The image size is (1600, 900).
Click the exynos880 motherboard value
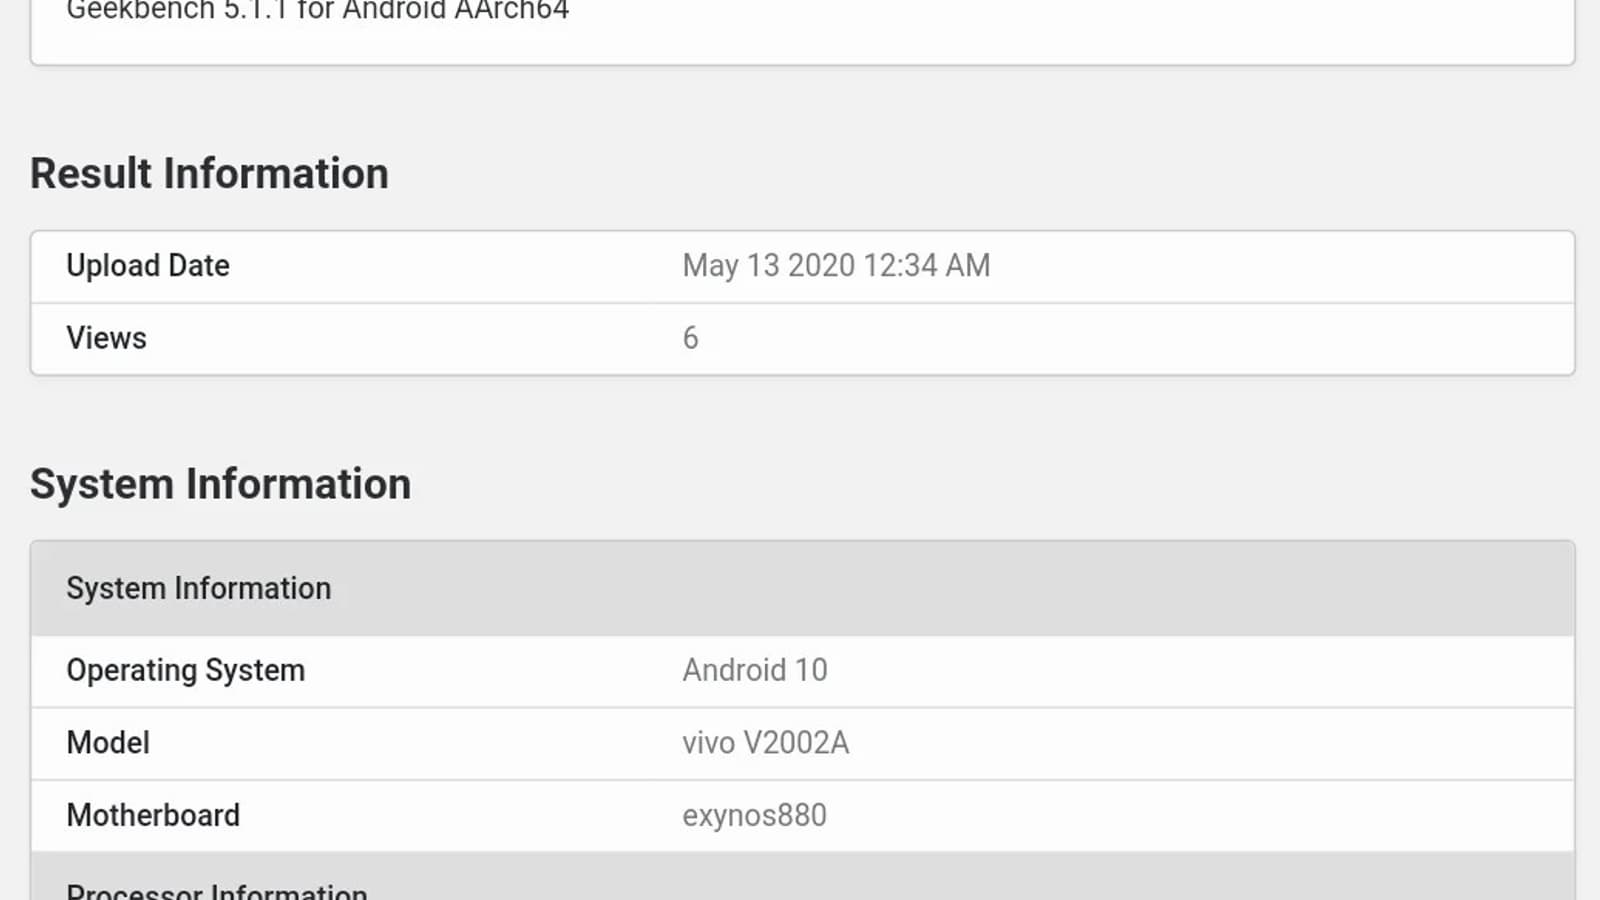pos(754,815)
